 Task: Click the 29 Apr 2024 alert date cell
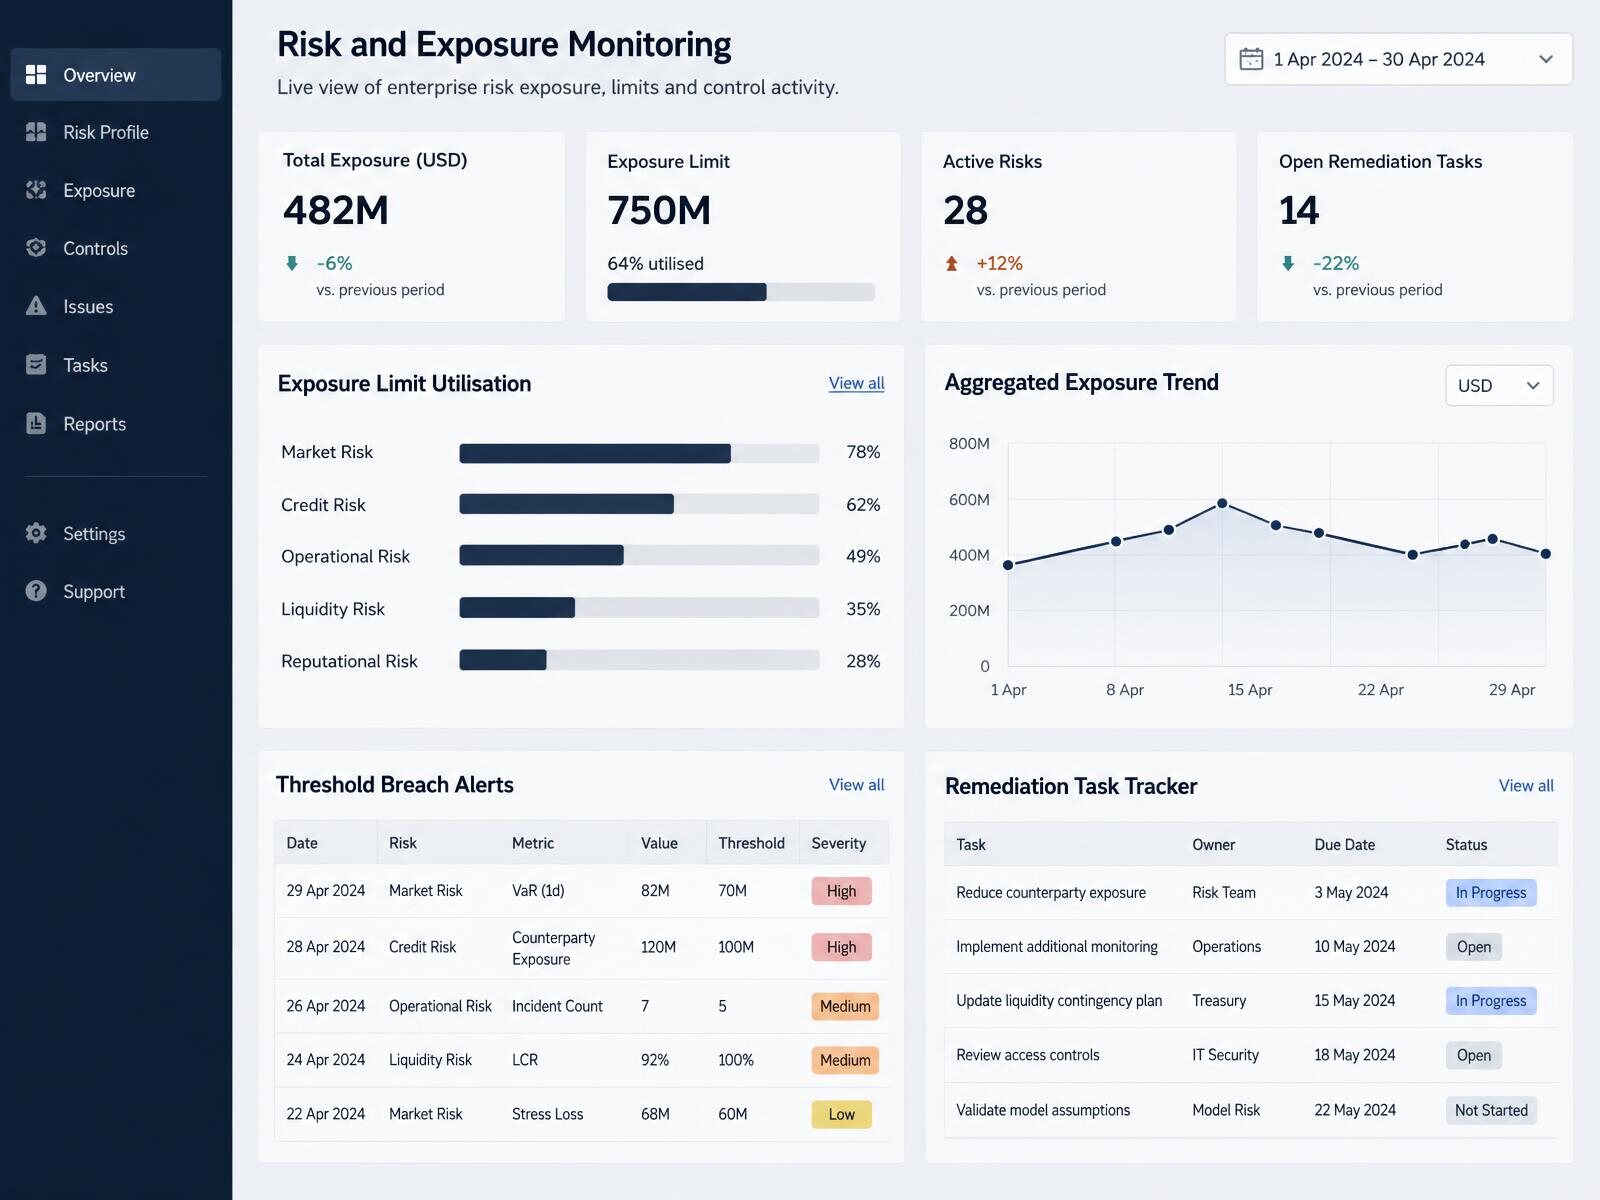(x=325, y=890)
